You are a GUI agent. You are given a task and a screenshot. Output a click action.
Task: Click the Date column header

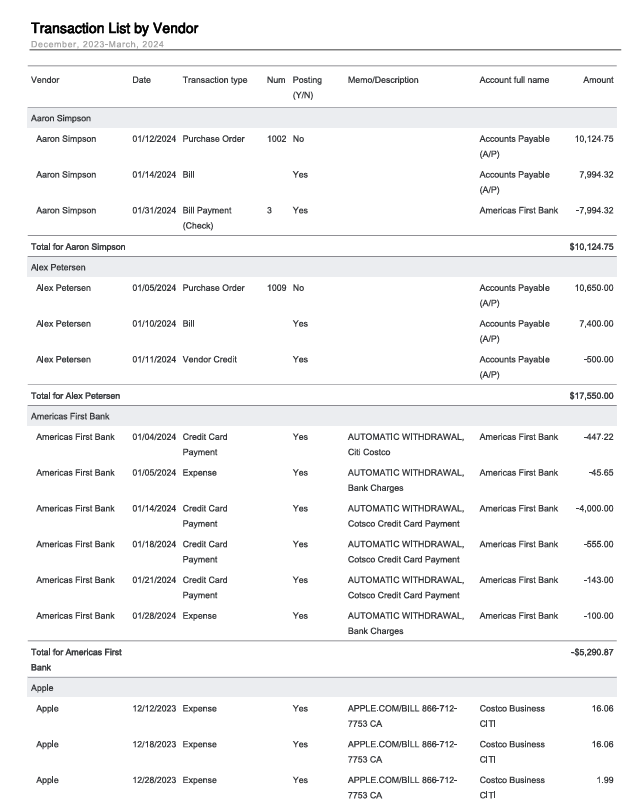click(x=142, y=80)
